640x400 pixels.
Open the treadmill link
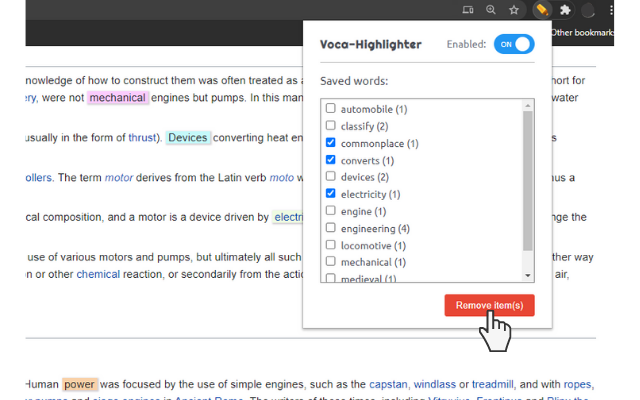point(493,384)
